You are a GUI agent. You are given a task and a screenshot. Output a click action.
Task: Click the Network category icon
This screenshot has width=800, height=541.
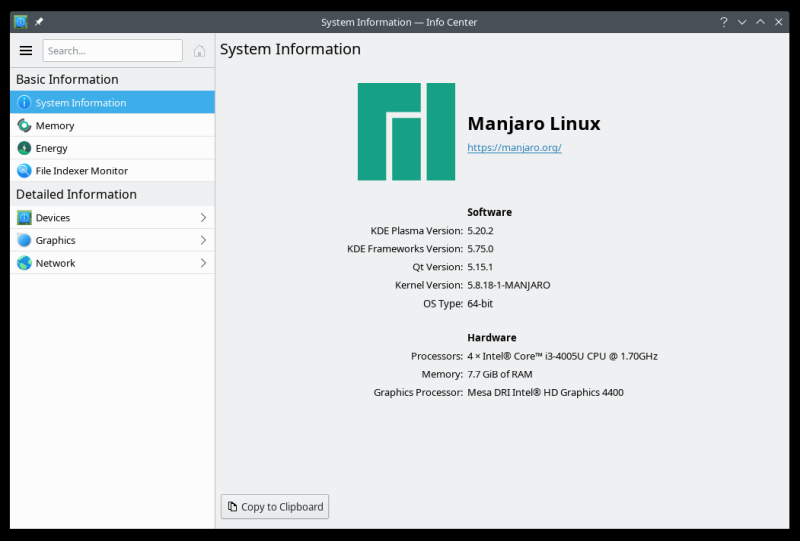point(24,263)
